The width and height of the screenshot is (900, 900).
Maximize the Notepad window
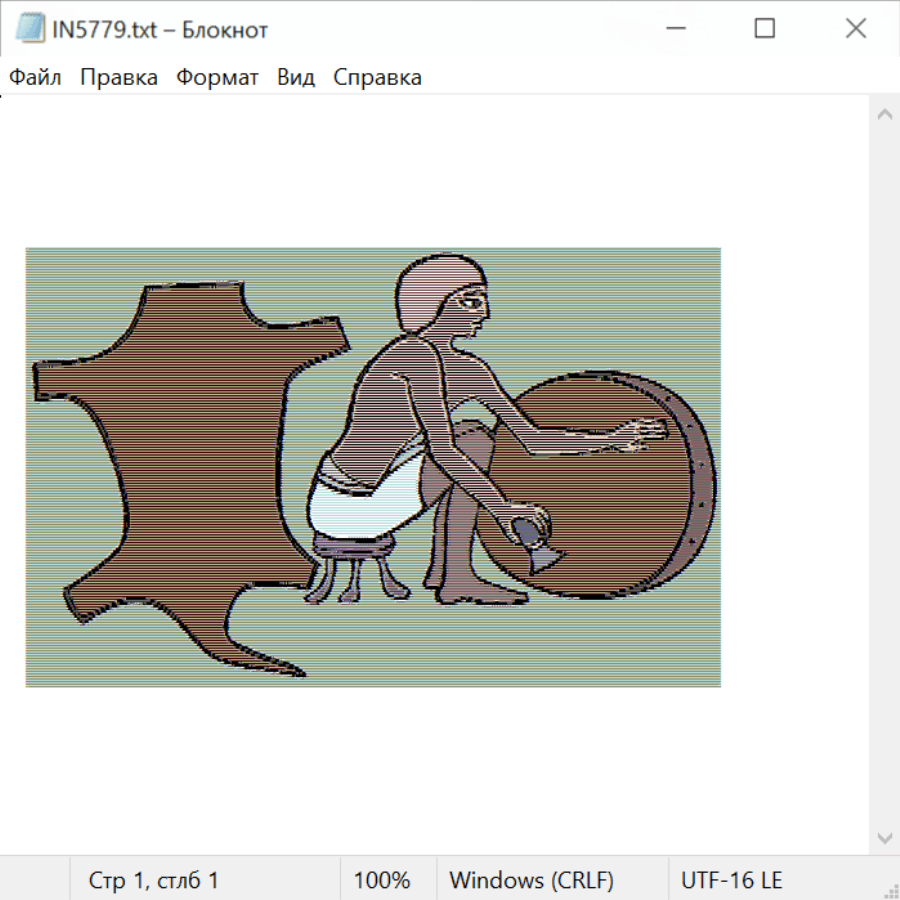point(765,29)
